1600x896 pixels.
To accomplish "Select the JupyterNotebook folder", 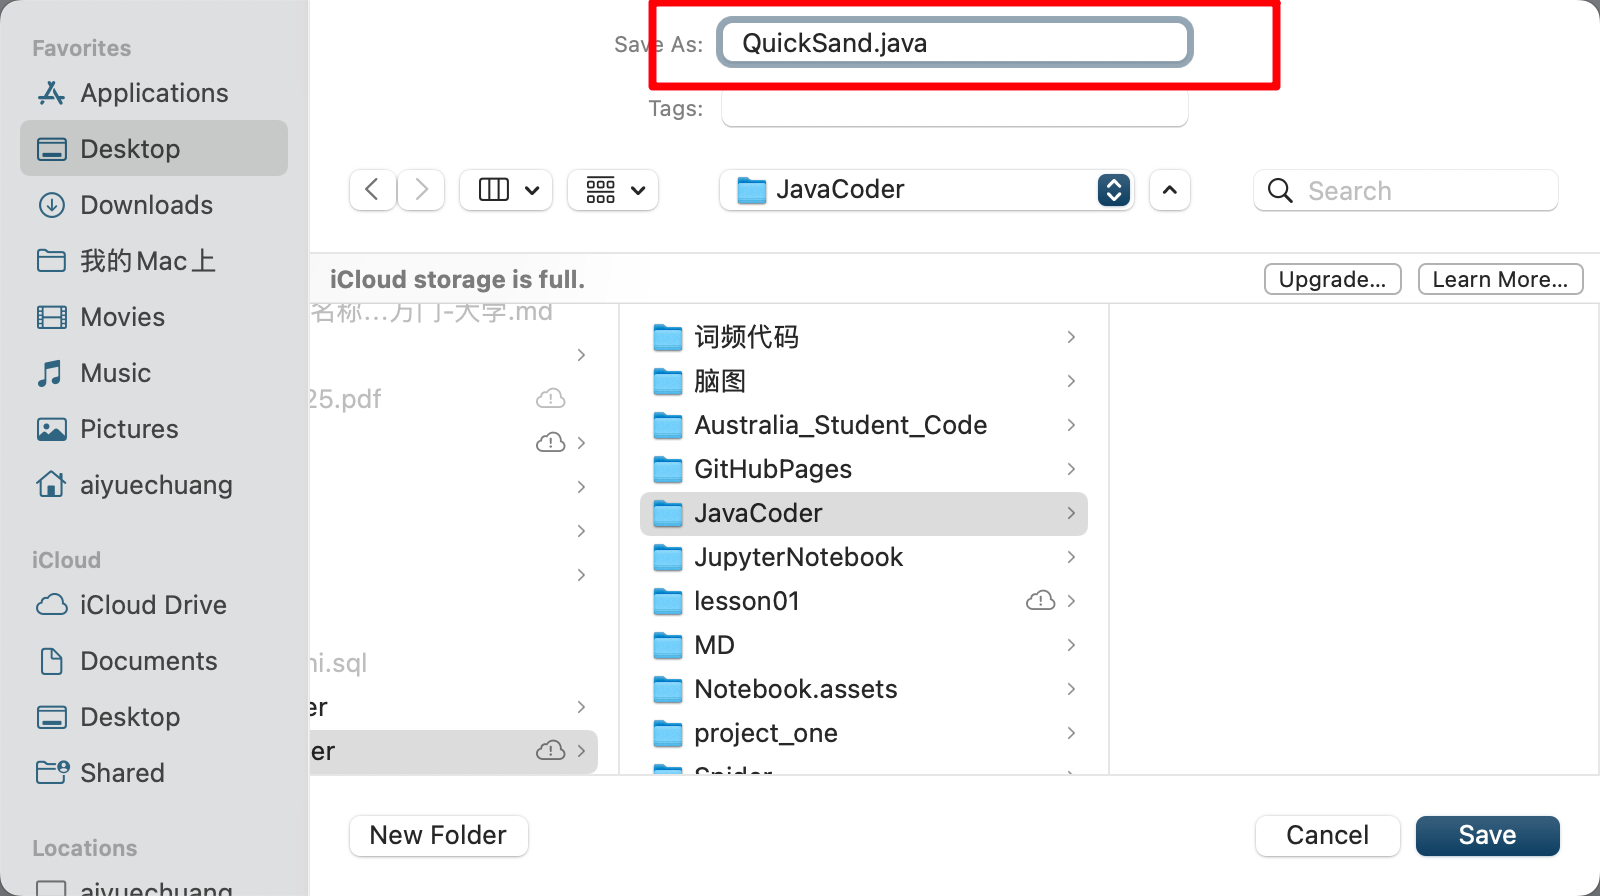I will coord(864,557).
